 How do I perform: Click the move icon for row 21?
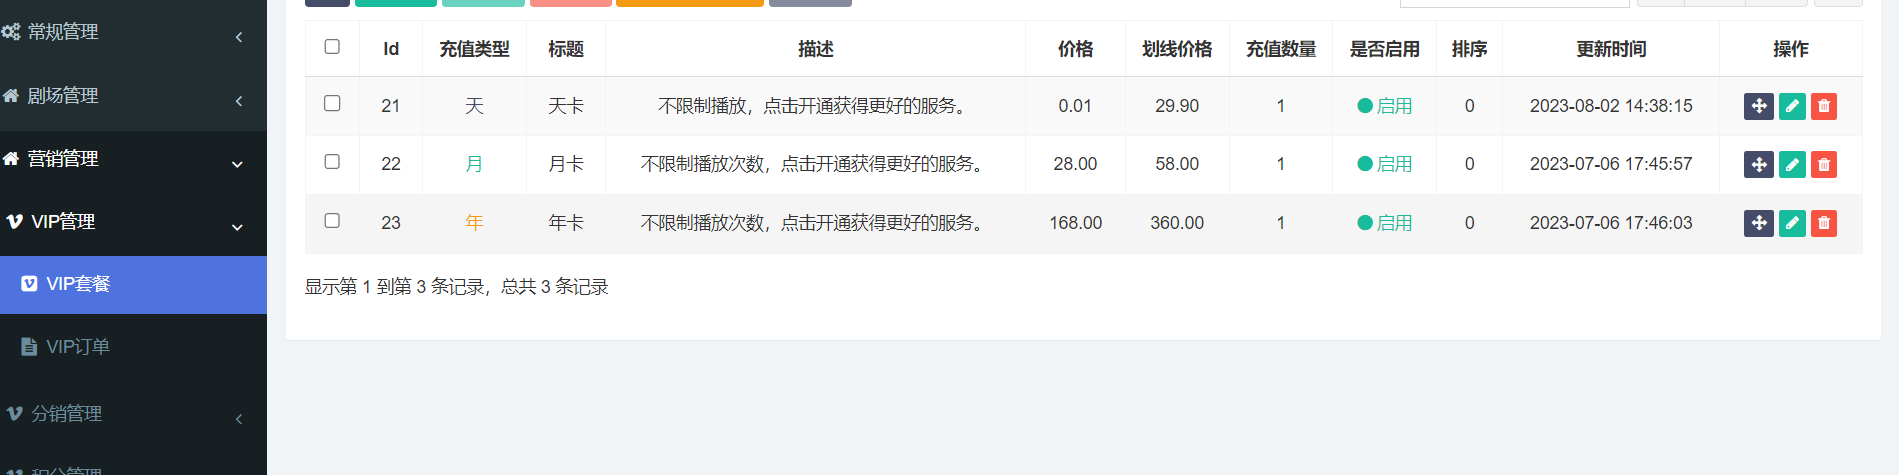click(1758, 106)
